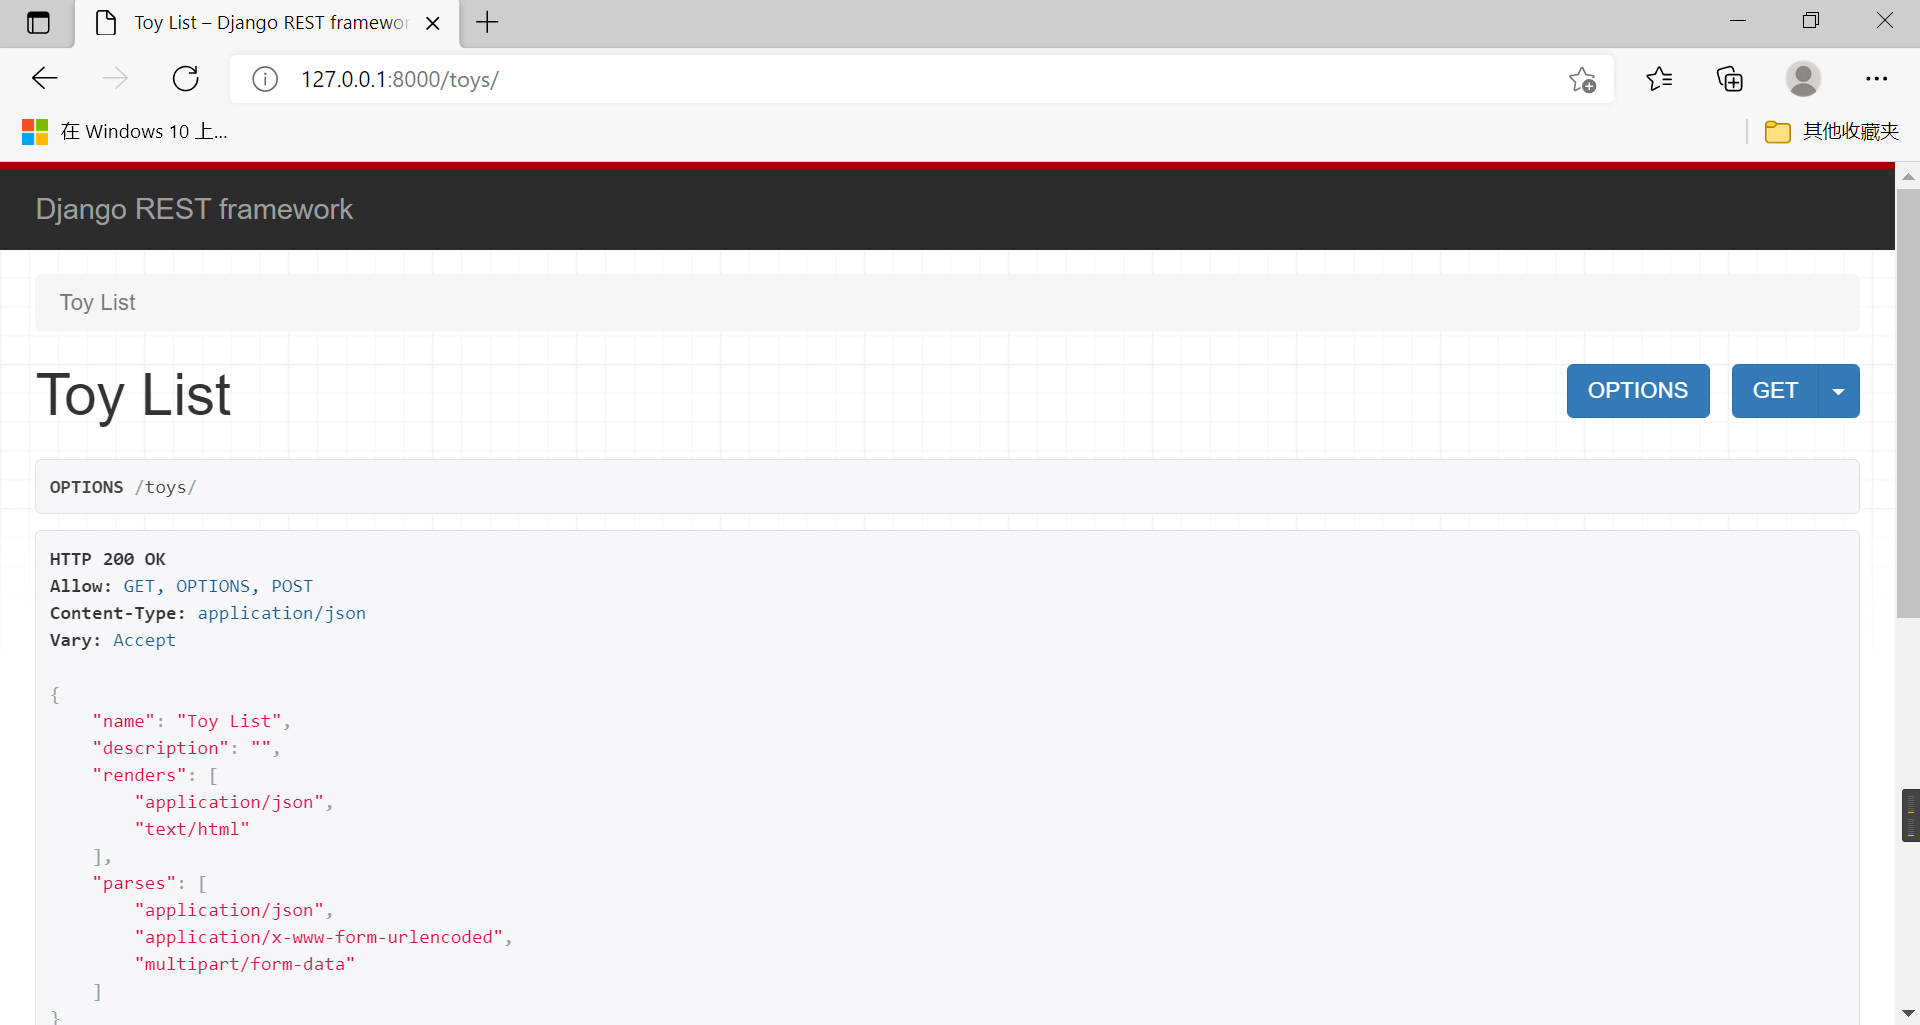View site information icon
The image size is (1920, 1025).
pos(265,79)
